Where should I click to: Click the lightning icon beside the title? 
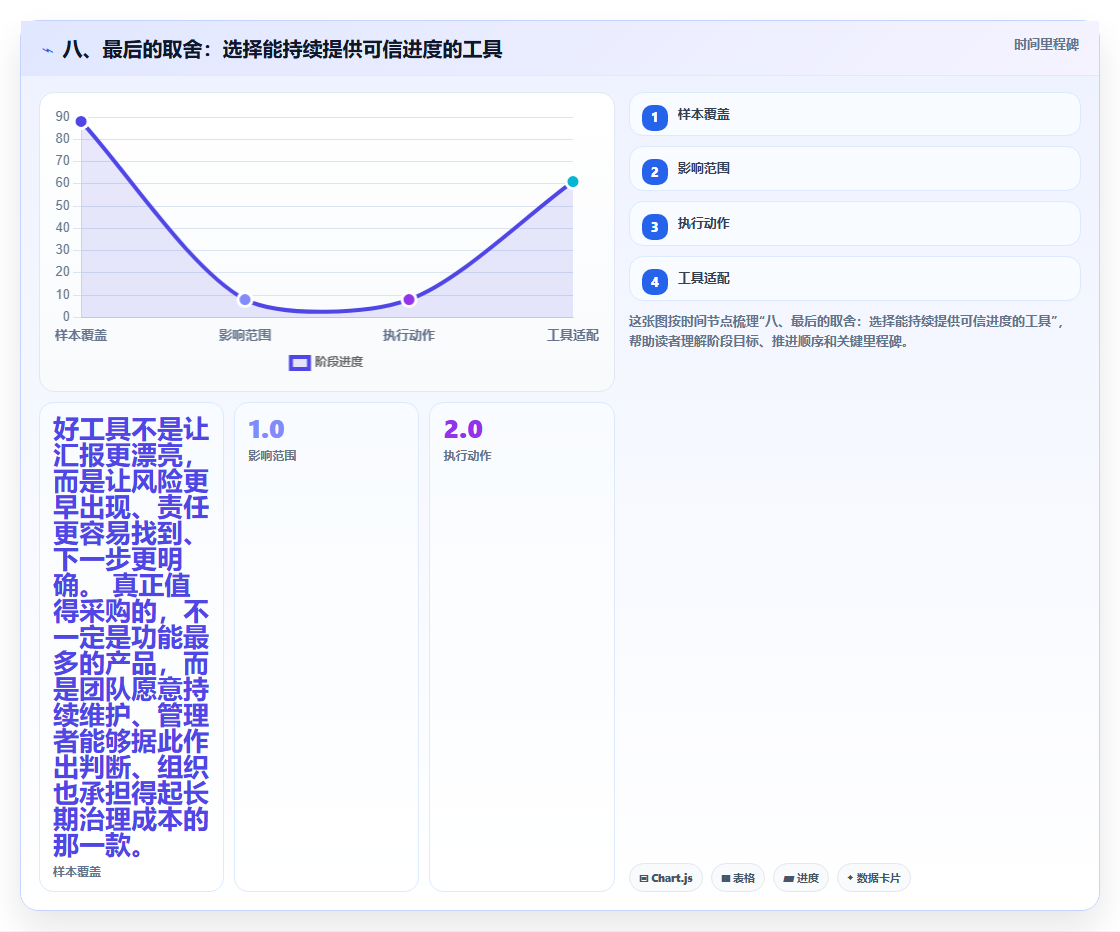click(48, 51)
